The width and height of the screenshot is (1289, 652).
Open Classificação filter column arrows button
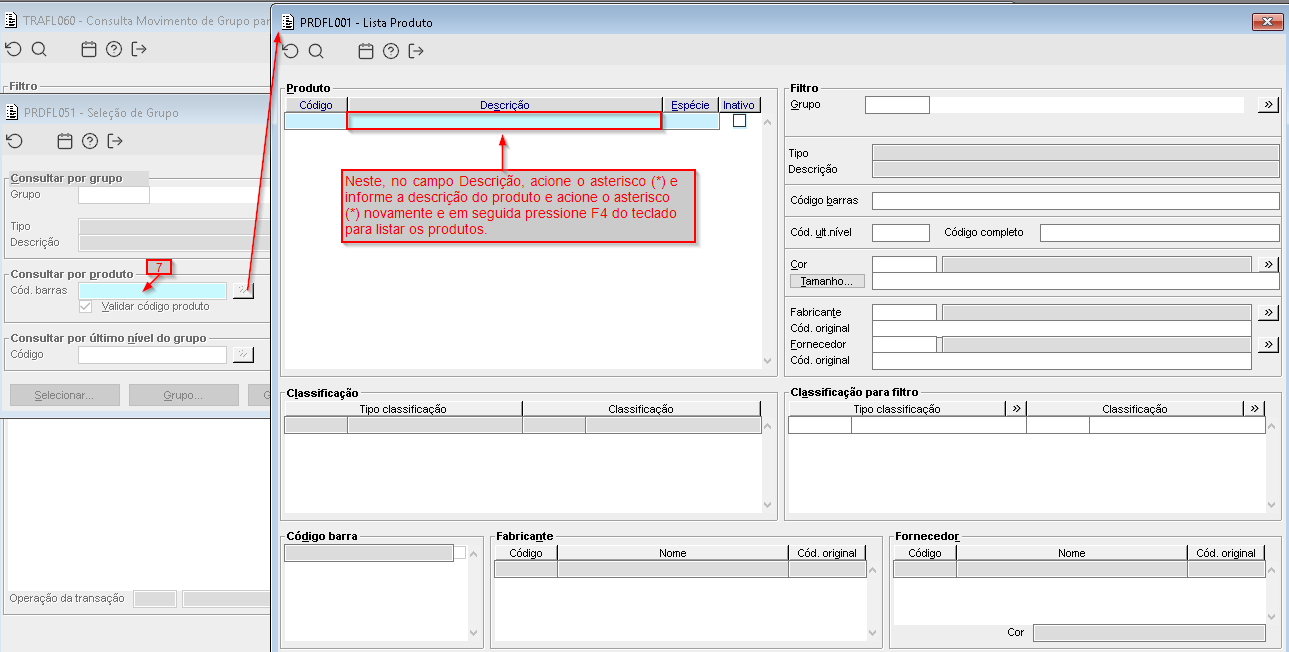pos(1254,408)
